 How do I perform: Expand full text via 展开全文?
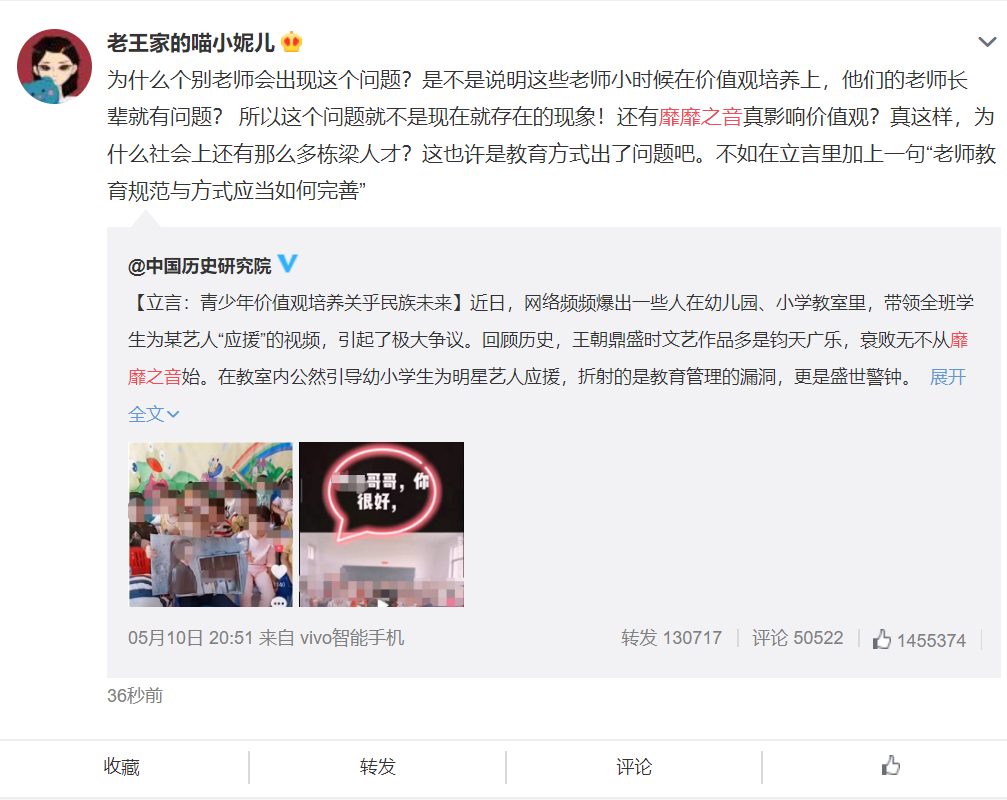pyautogui.click(x=948, y=377)
